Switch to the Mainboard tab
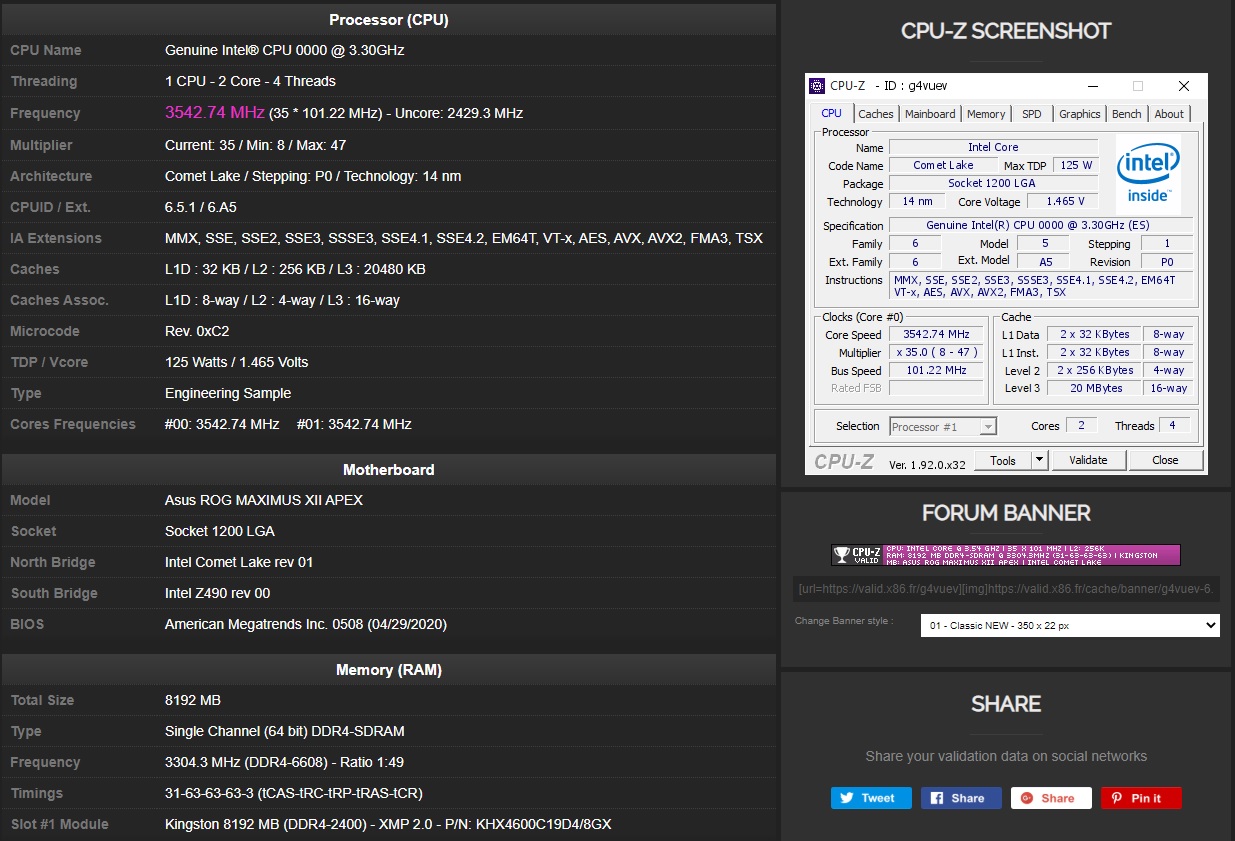The height and width of the screenshot is (841, 1235). [x=930, y=114]
